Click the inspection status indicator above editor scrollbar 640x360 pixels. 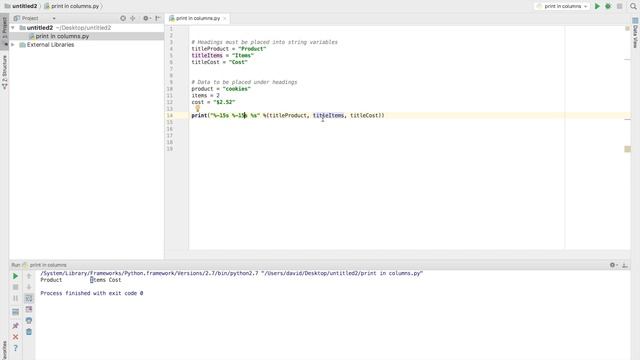pos(627,29)
